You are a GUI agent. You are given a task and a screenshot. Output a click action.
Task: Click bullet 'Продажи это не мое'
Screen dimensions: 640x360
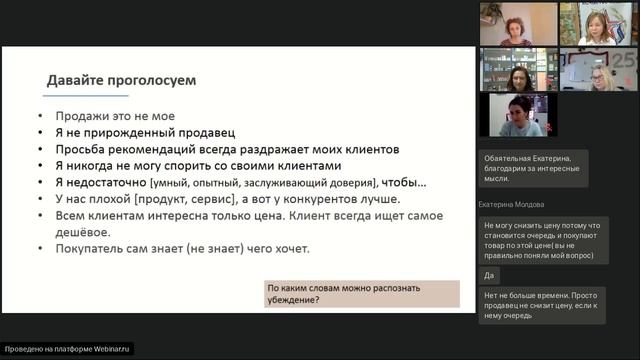(x=115, y=116)
